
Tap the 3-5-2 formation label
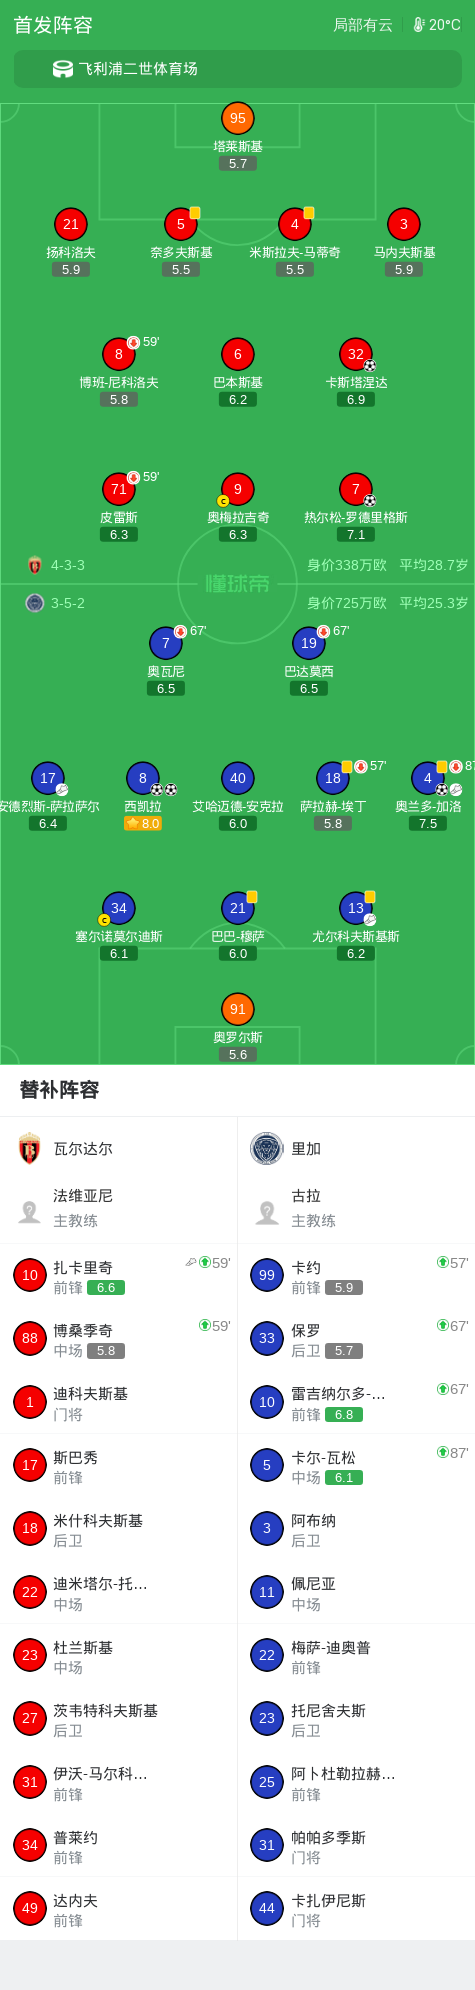point(68,603)
